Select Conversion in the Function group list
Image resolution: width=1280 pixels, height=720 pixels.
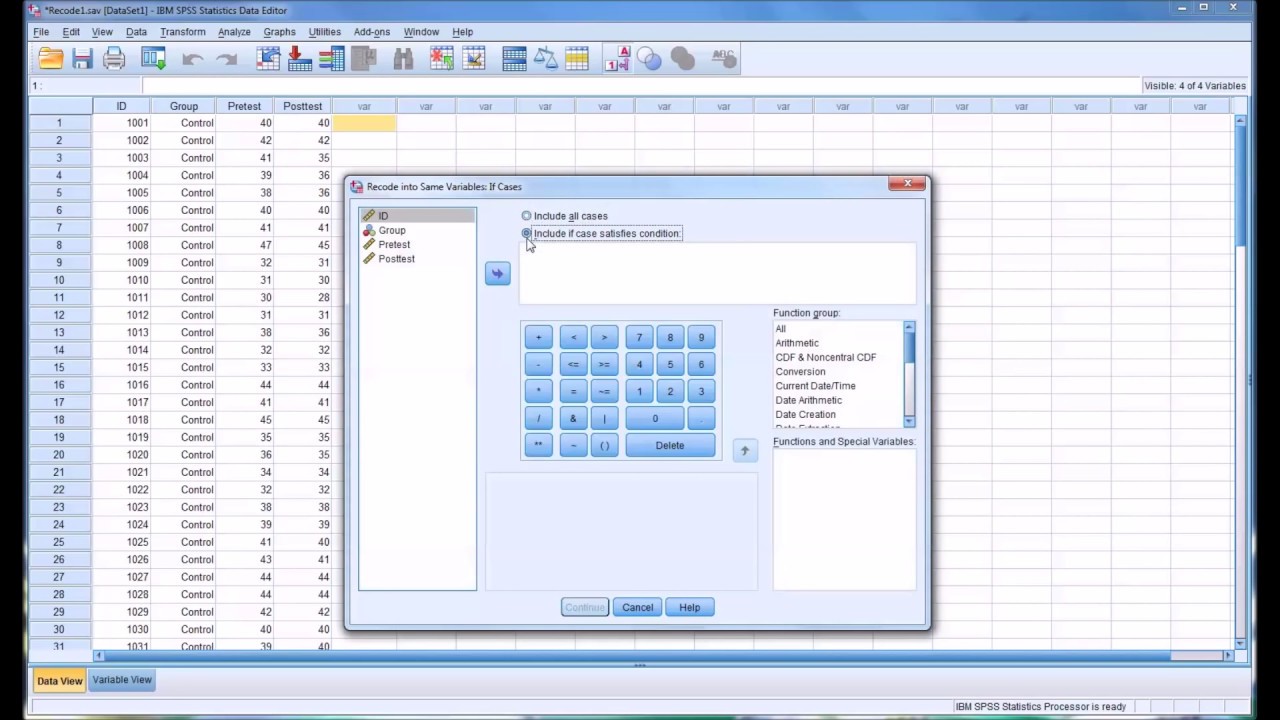pyautogui.click(x=800, y=371)
